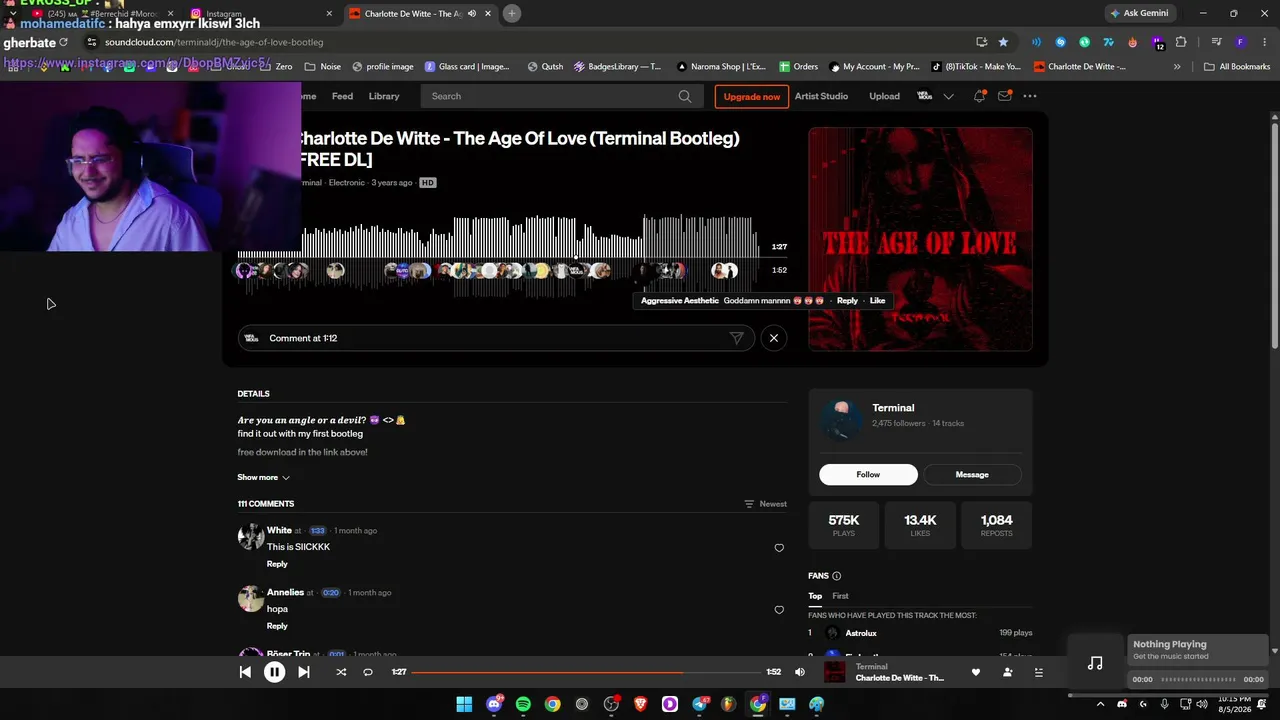Reply to Aggressive Aesthetic's waveform comment
1280x720 pixels.
coord(847,300)
